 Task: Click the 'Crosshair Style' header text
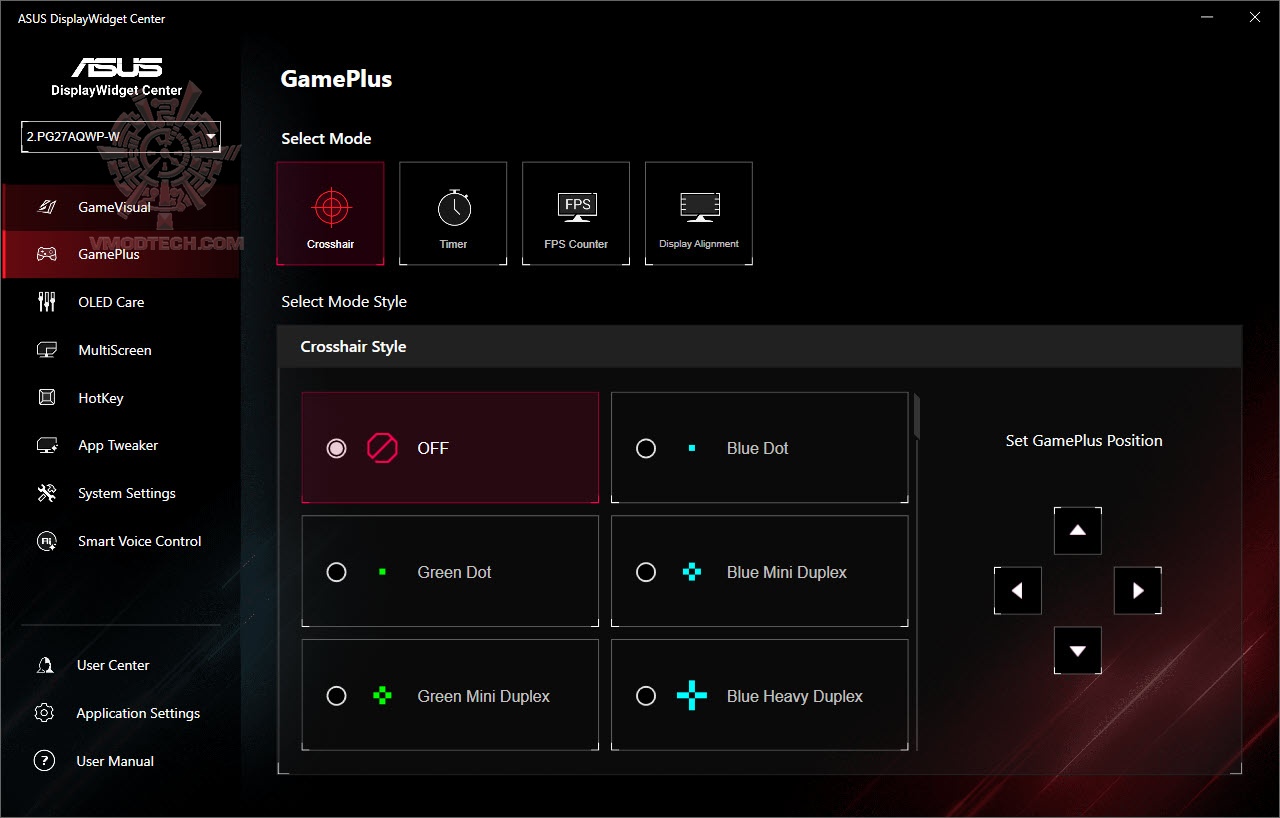click(354, 347)
